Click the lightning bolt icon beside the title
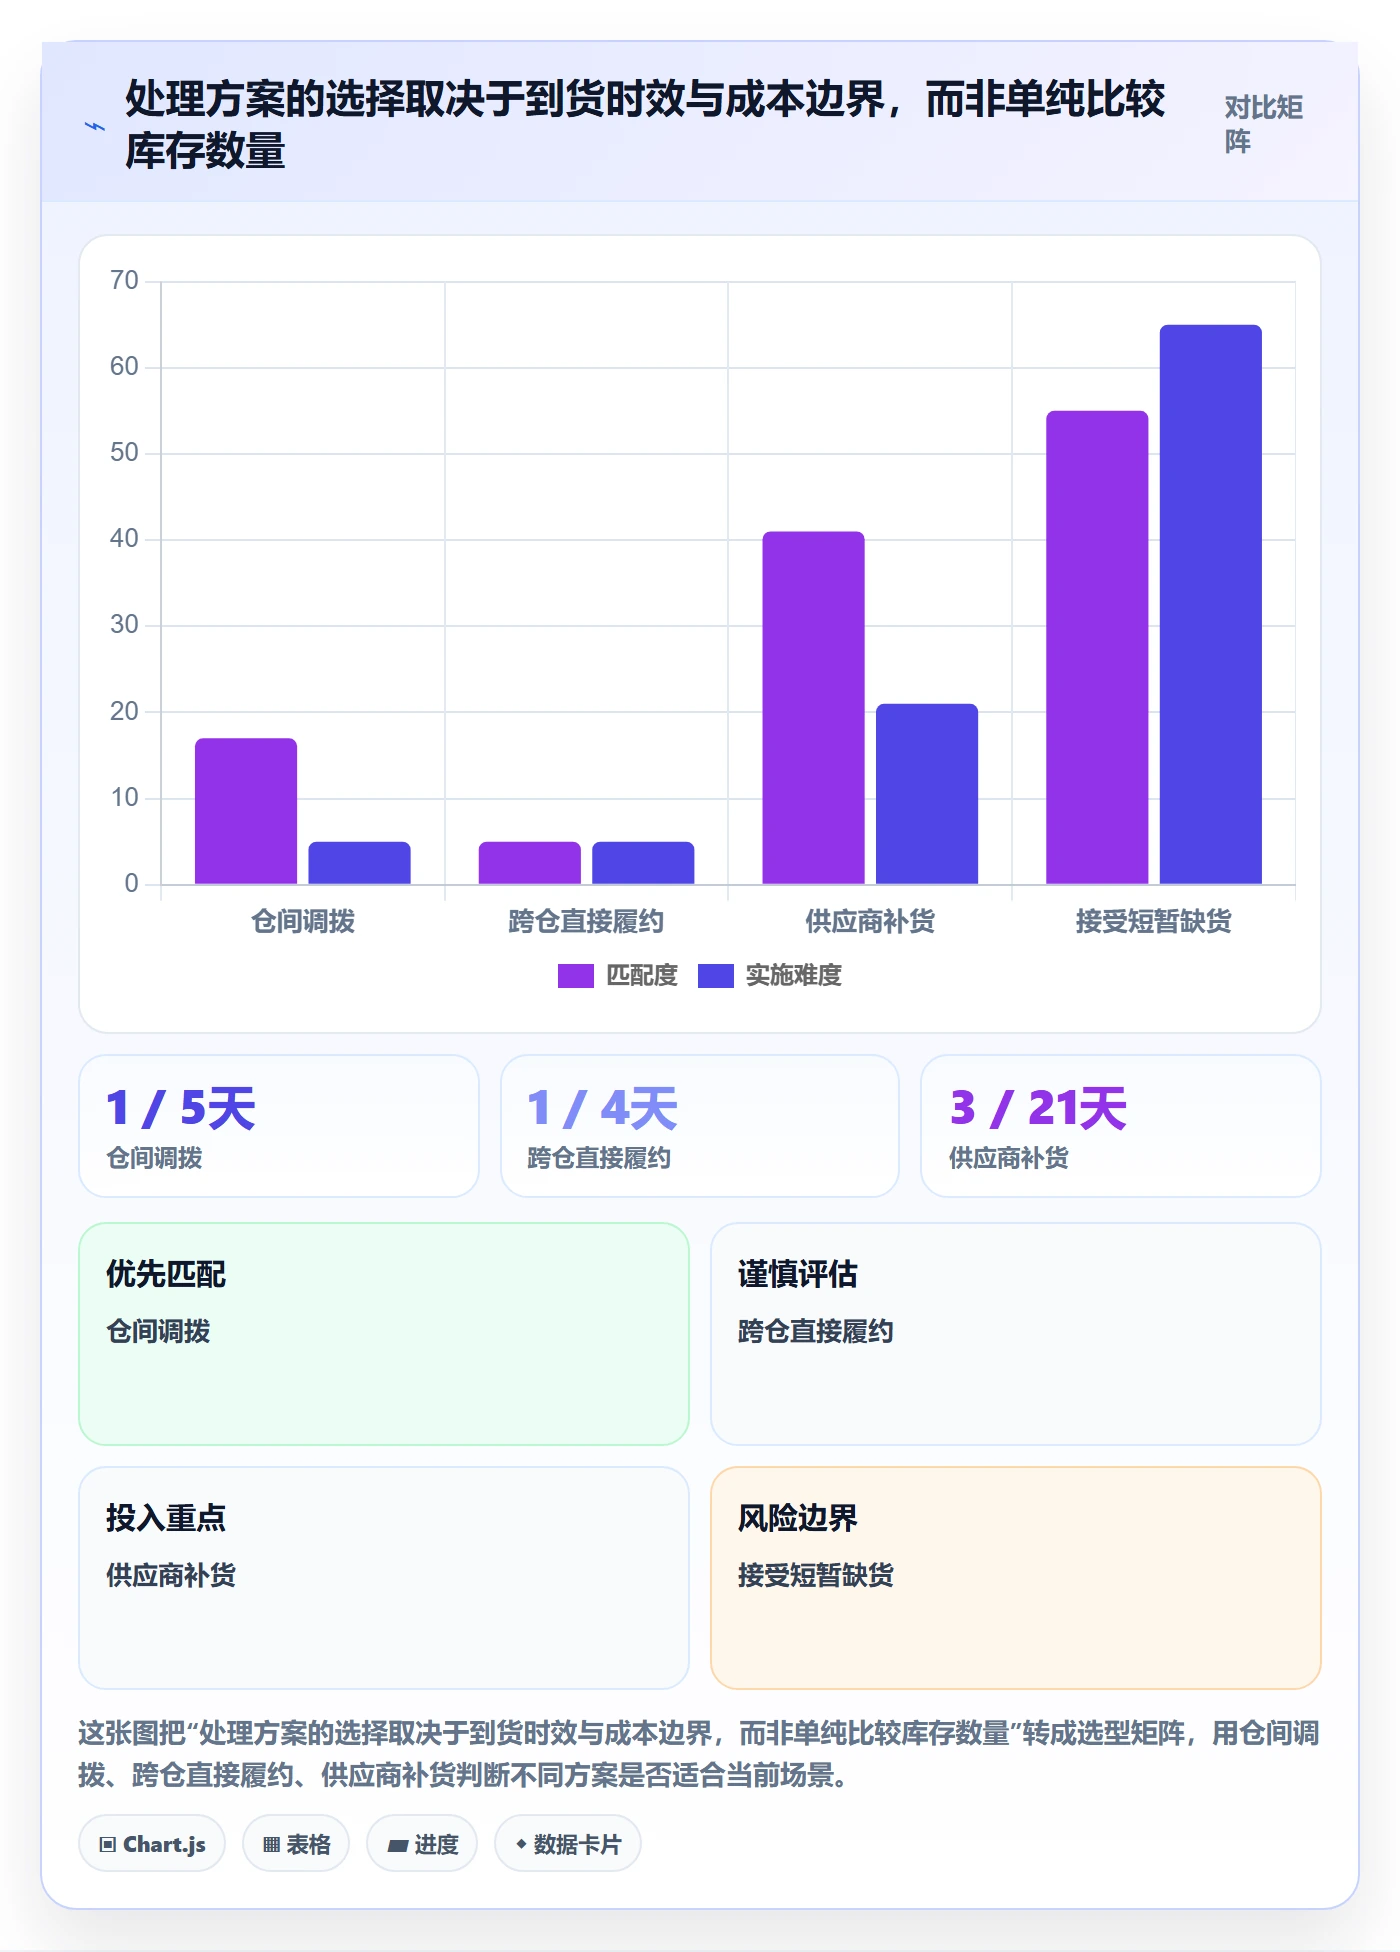 (95, 126)
